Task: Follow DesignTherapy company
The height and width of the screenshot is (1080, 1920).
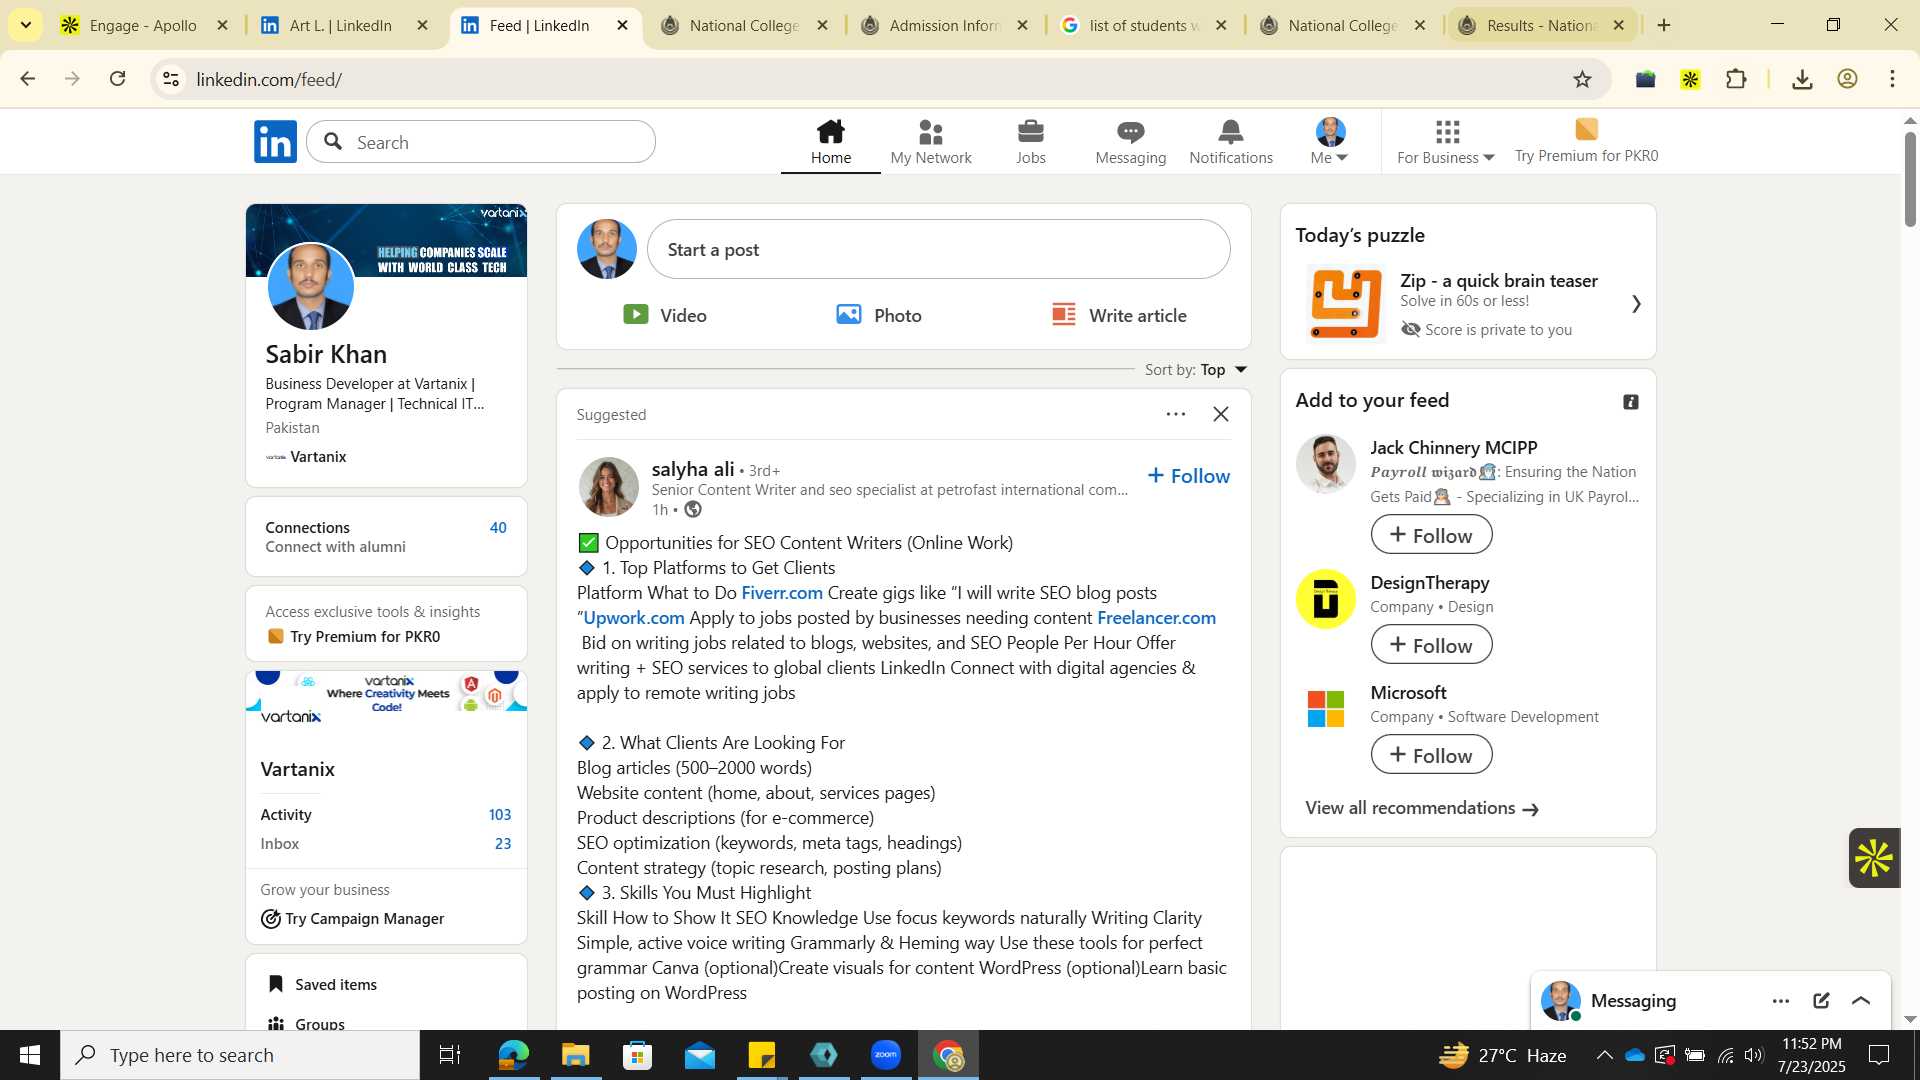Action: coord(1431,645)
